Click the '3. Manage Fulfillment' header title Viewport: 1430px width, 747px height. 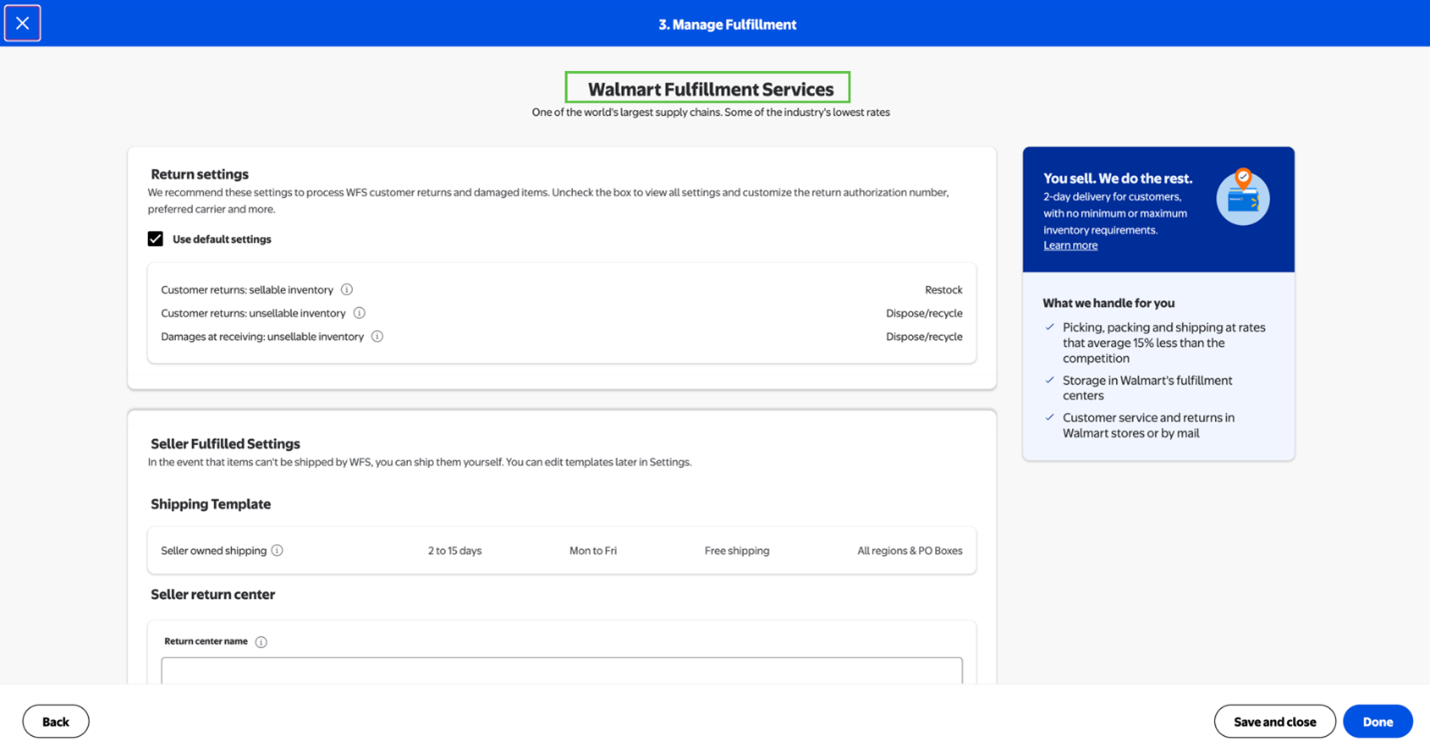click(727, 25)
